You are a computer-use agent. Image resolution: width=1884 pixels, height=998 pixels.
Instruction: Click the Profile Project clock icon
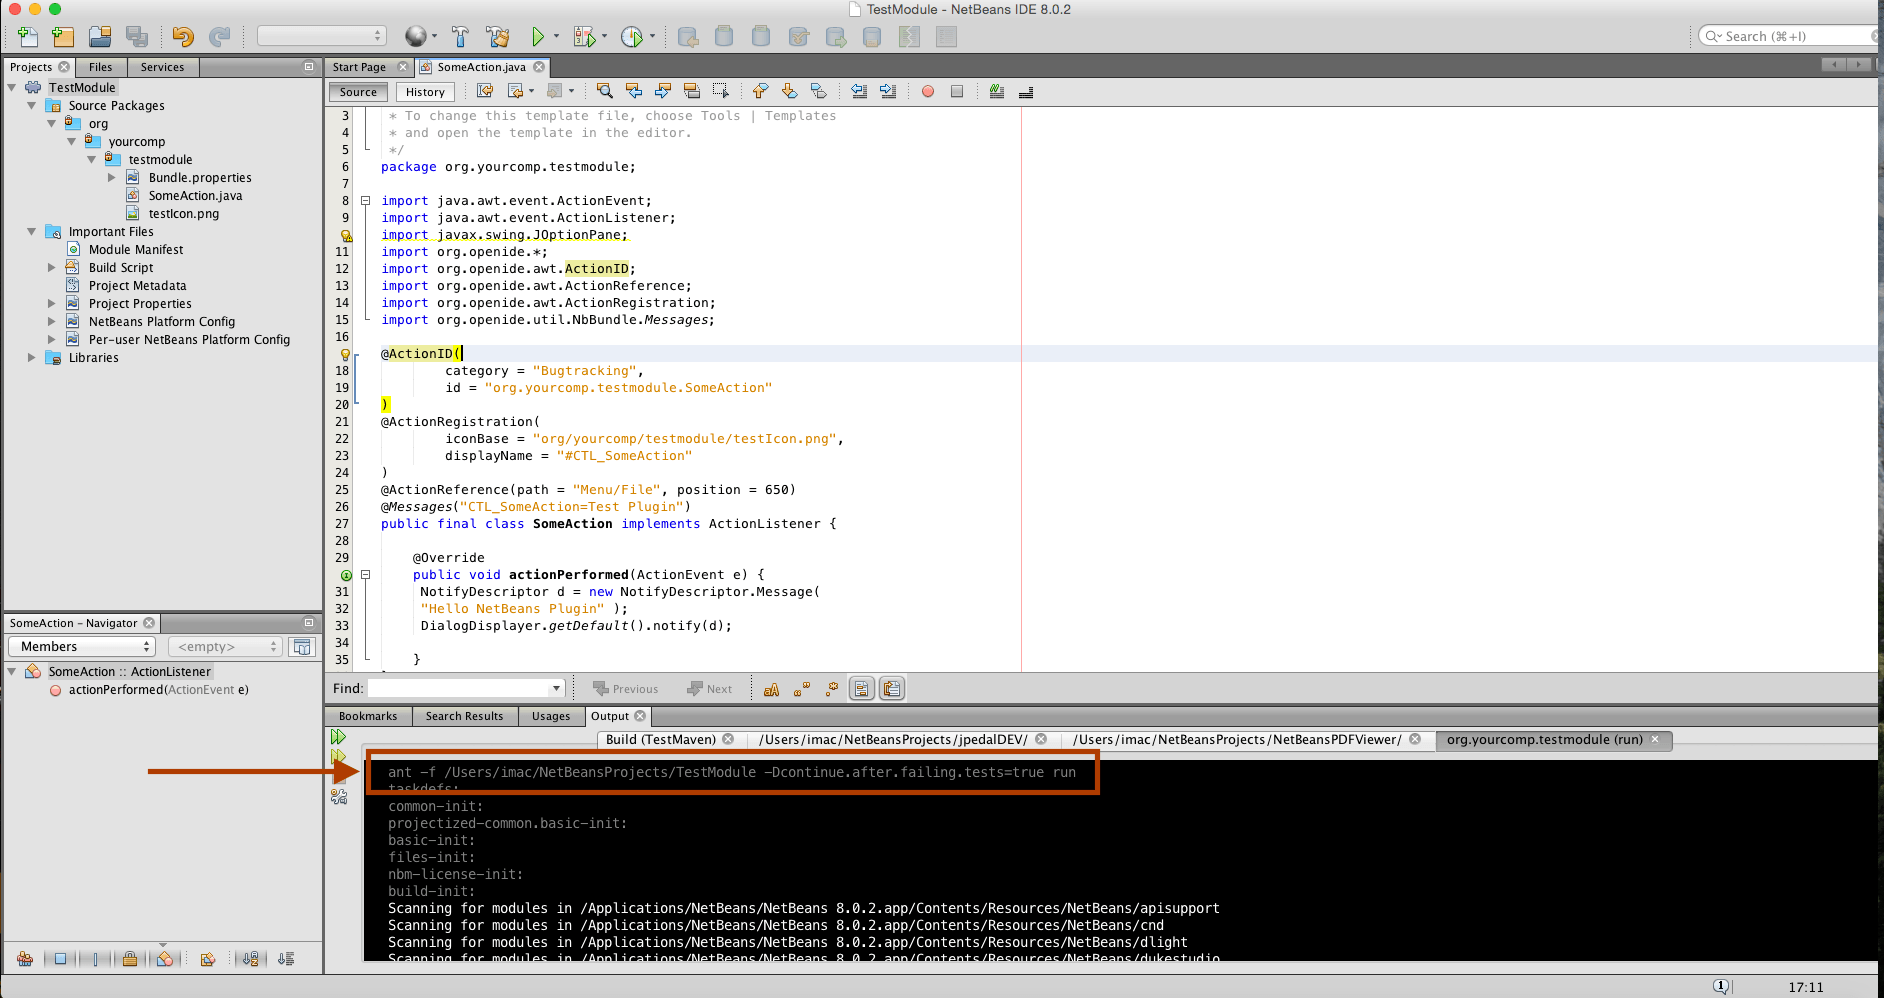[631, 37]
